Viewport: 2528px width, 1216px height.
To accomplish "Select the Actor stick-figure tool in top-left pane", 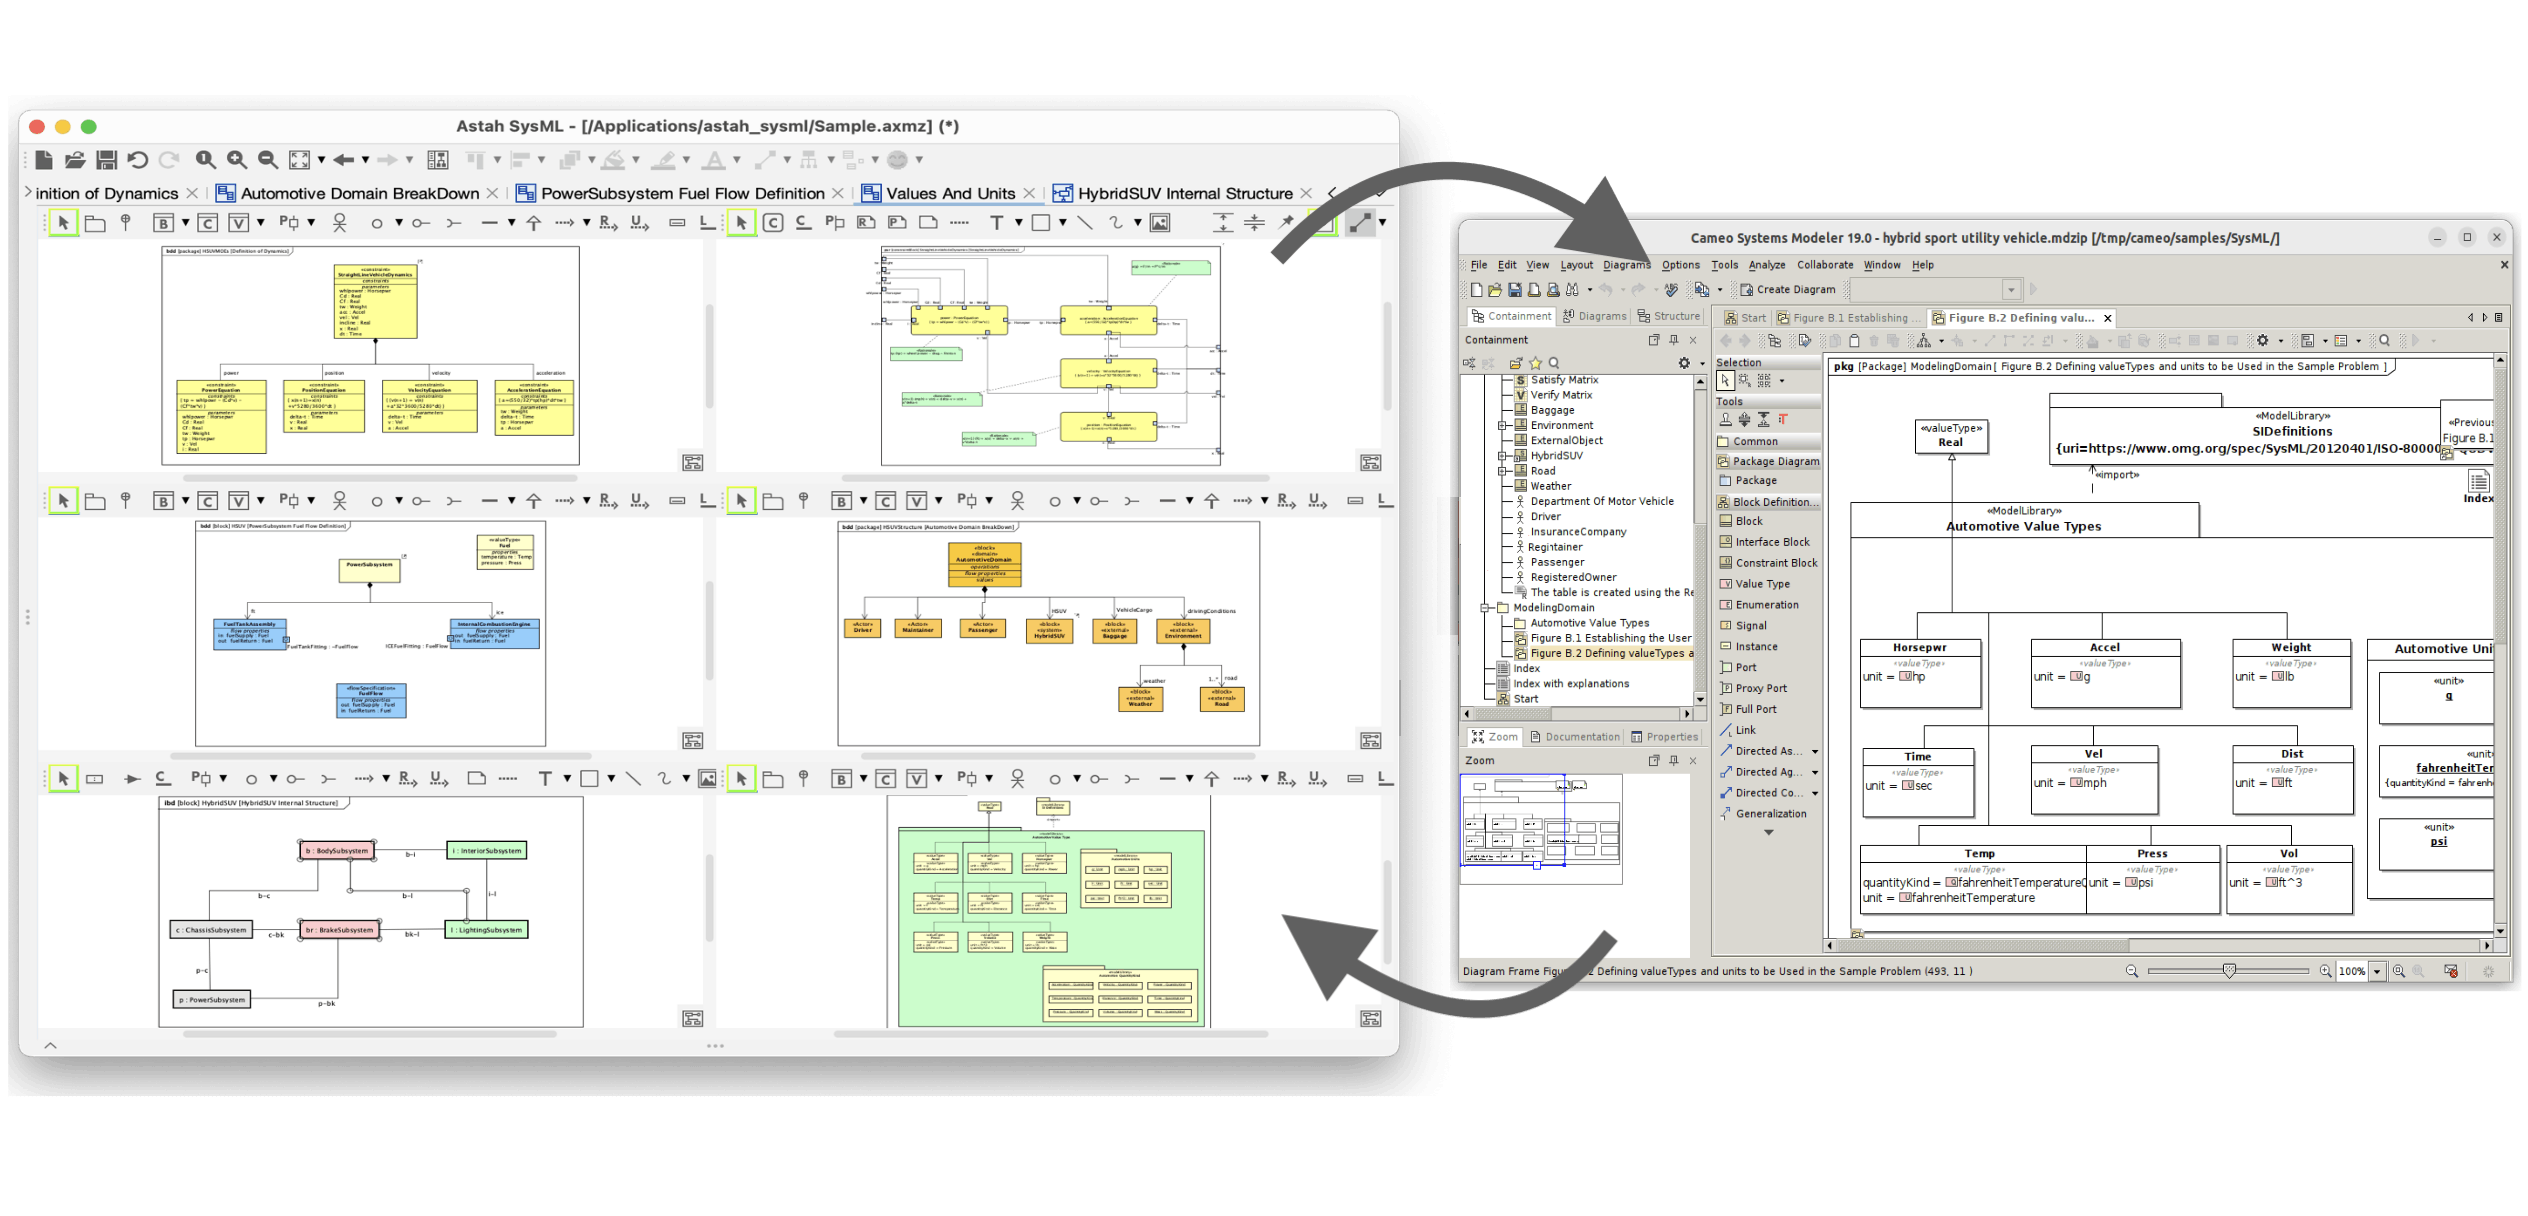I will tap(340, 223).
